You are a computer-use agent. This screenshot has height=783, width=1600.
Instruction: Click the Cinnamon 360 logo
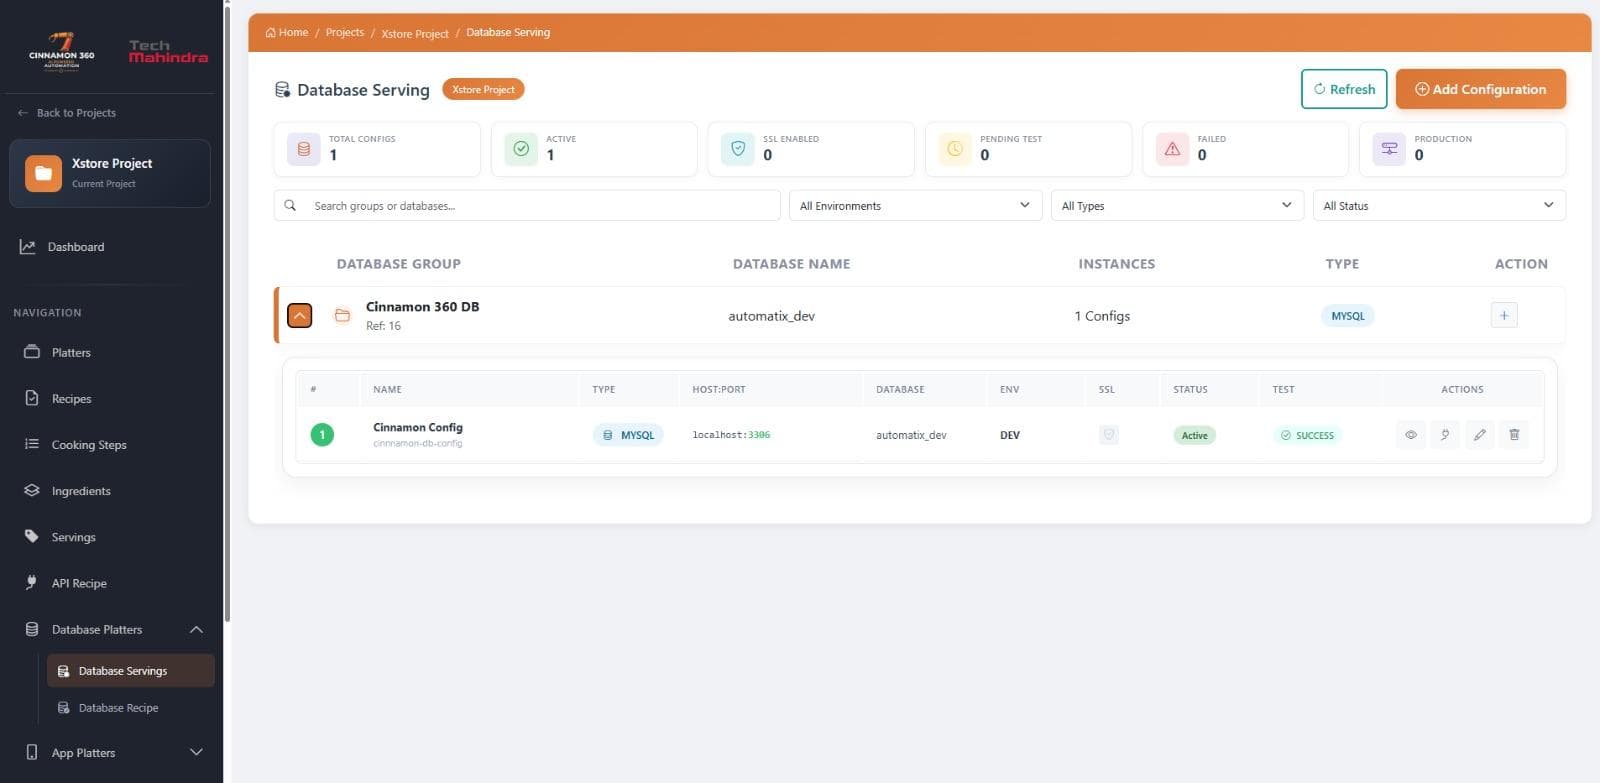pyautogui.click(x=62, y=51)
